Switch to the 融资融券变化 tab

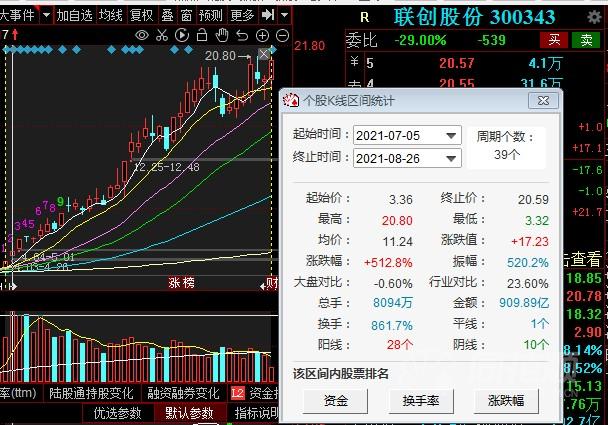tap(183, 393)
